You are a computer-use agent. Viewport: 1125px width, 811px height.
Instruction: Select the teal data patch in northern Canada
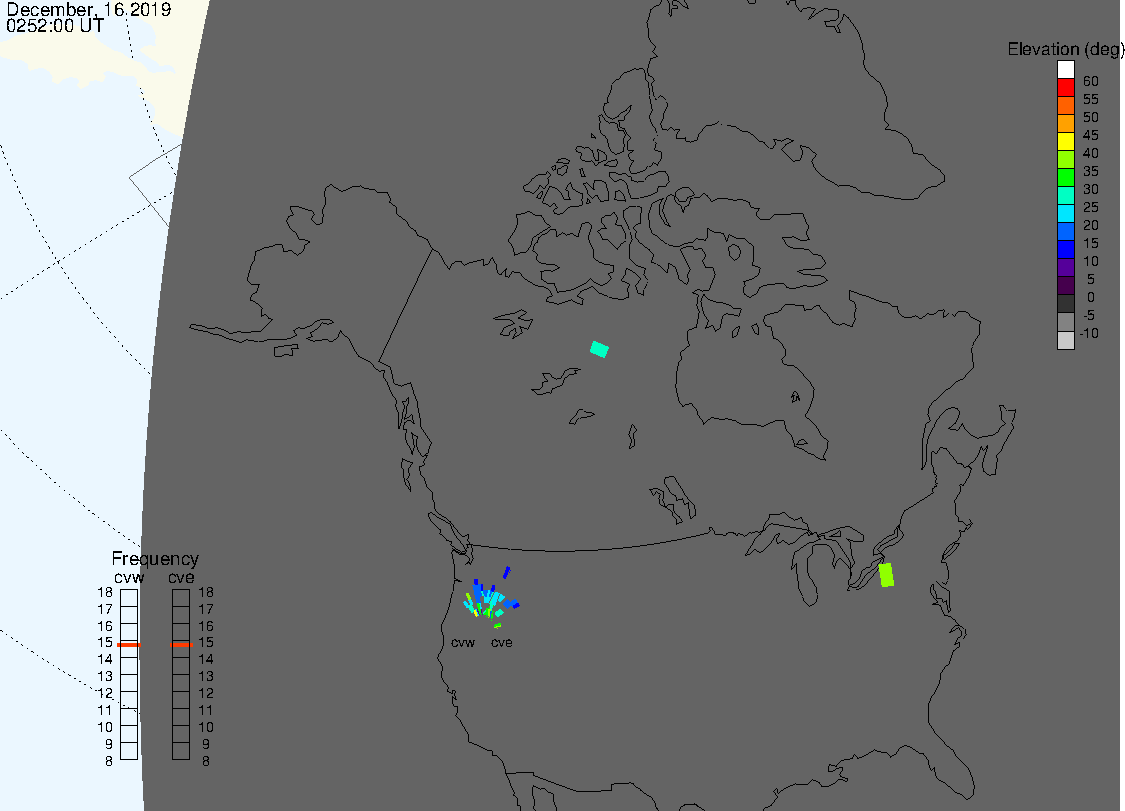click(x=599, y=350)
